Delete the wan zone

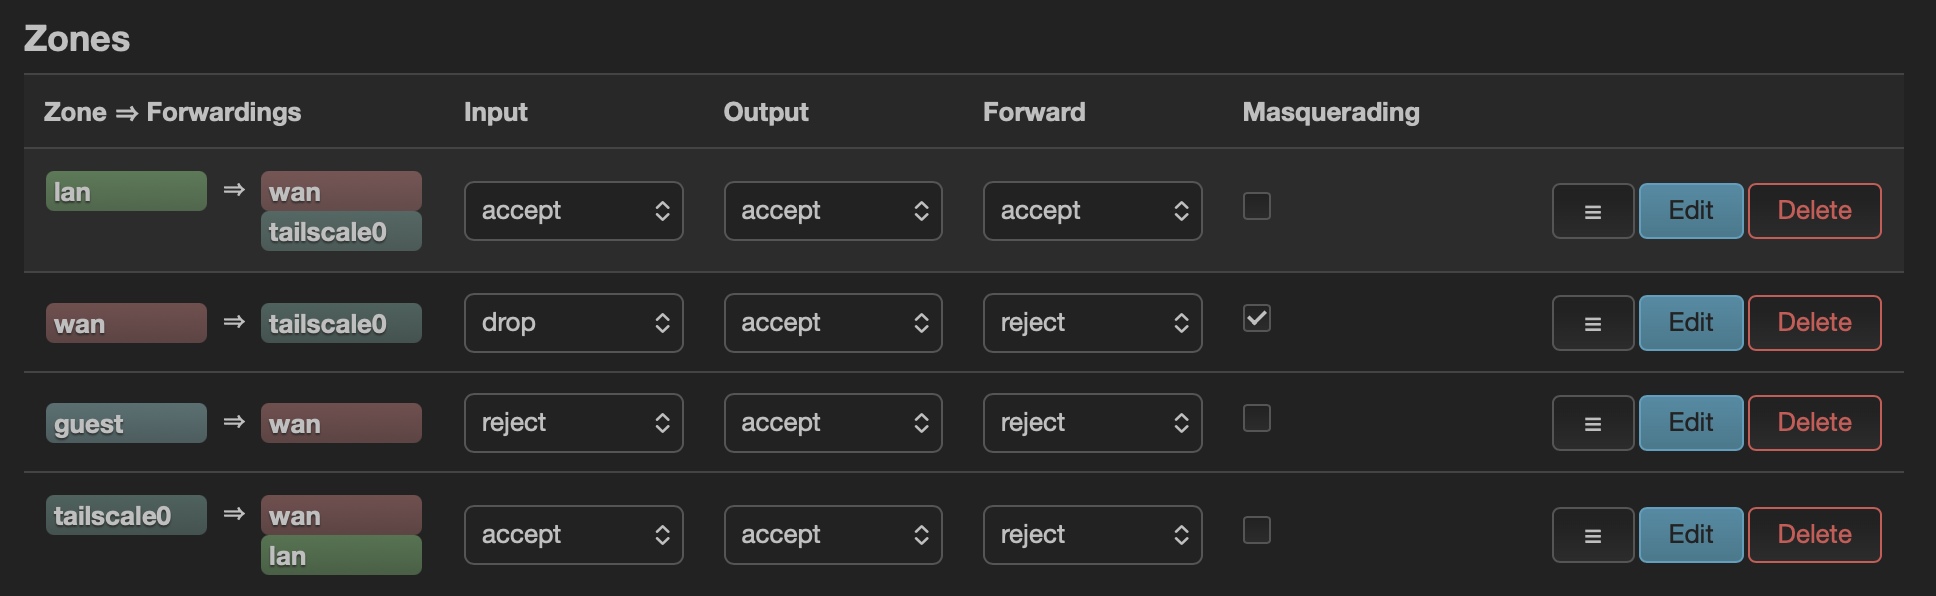click(1814, 323)
